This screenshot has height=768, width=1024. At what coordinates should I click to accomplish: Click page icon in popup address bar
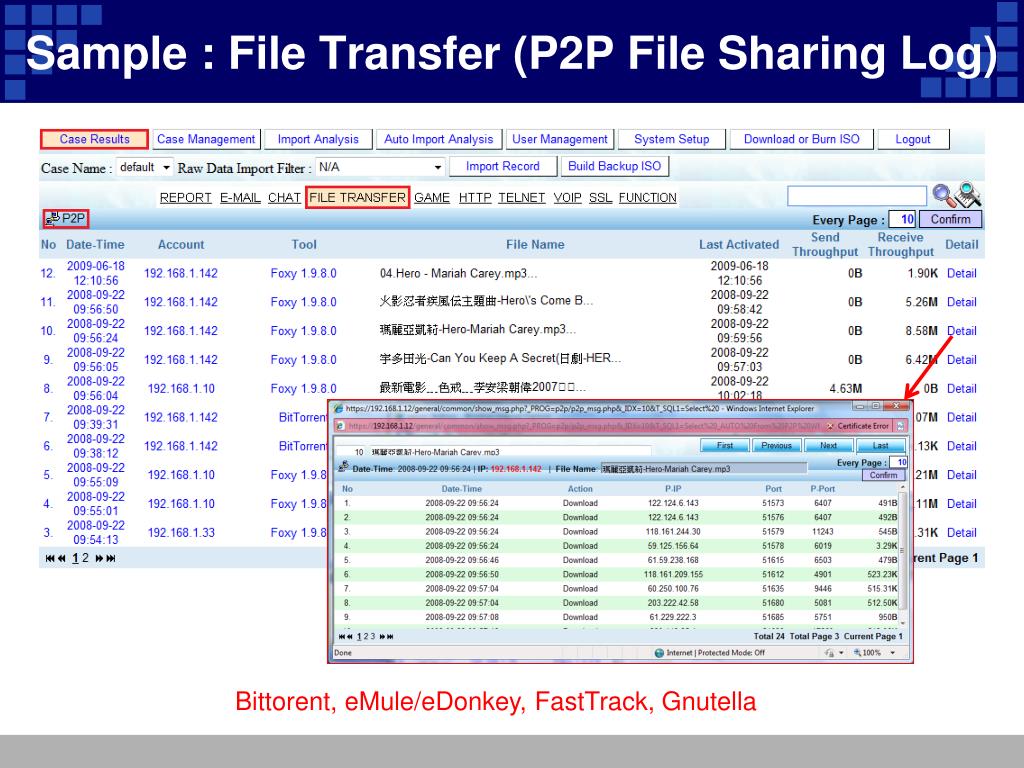340,426
